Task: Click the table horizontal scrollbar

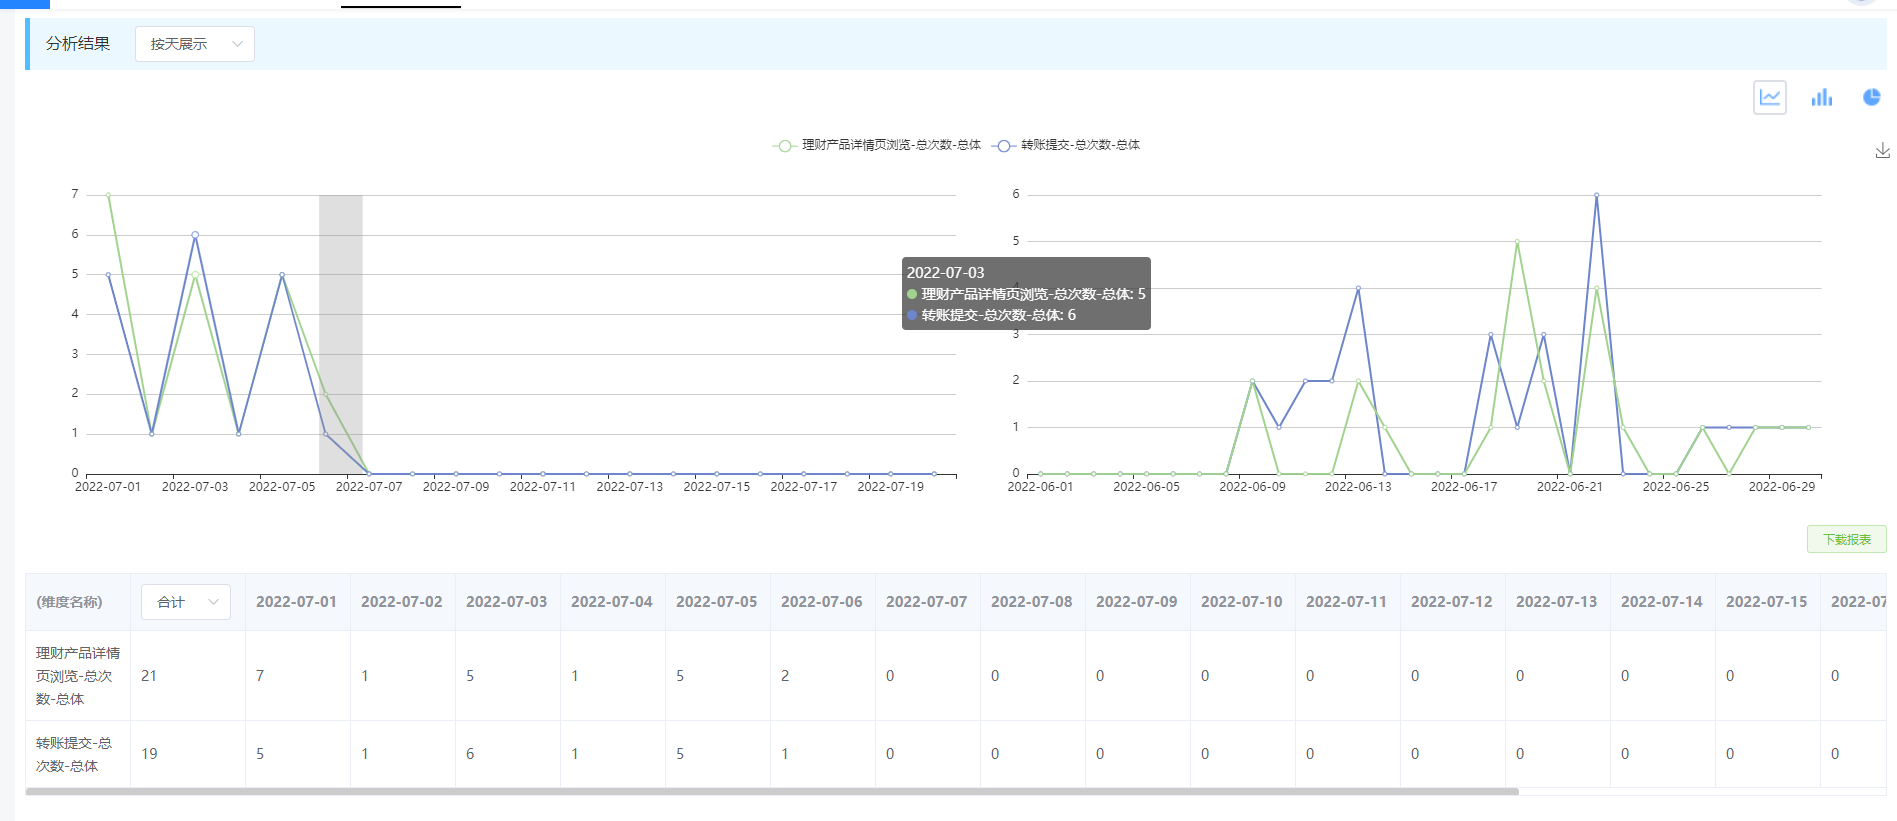Action: [x=772, y=791]
